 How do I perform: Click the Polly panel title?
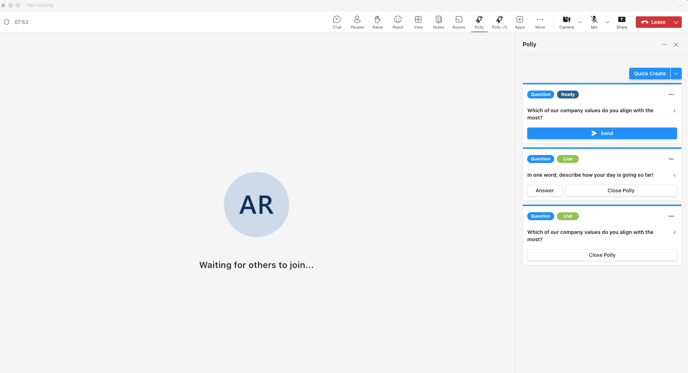[x=529, y=44]
